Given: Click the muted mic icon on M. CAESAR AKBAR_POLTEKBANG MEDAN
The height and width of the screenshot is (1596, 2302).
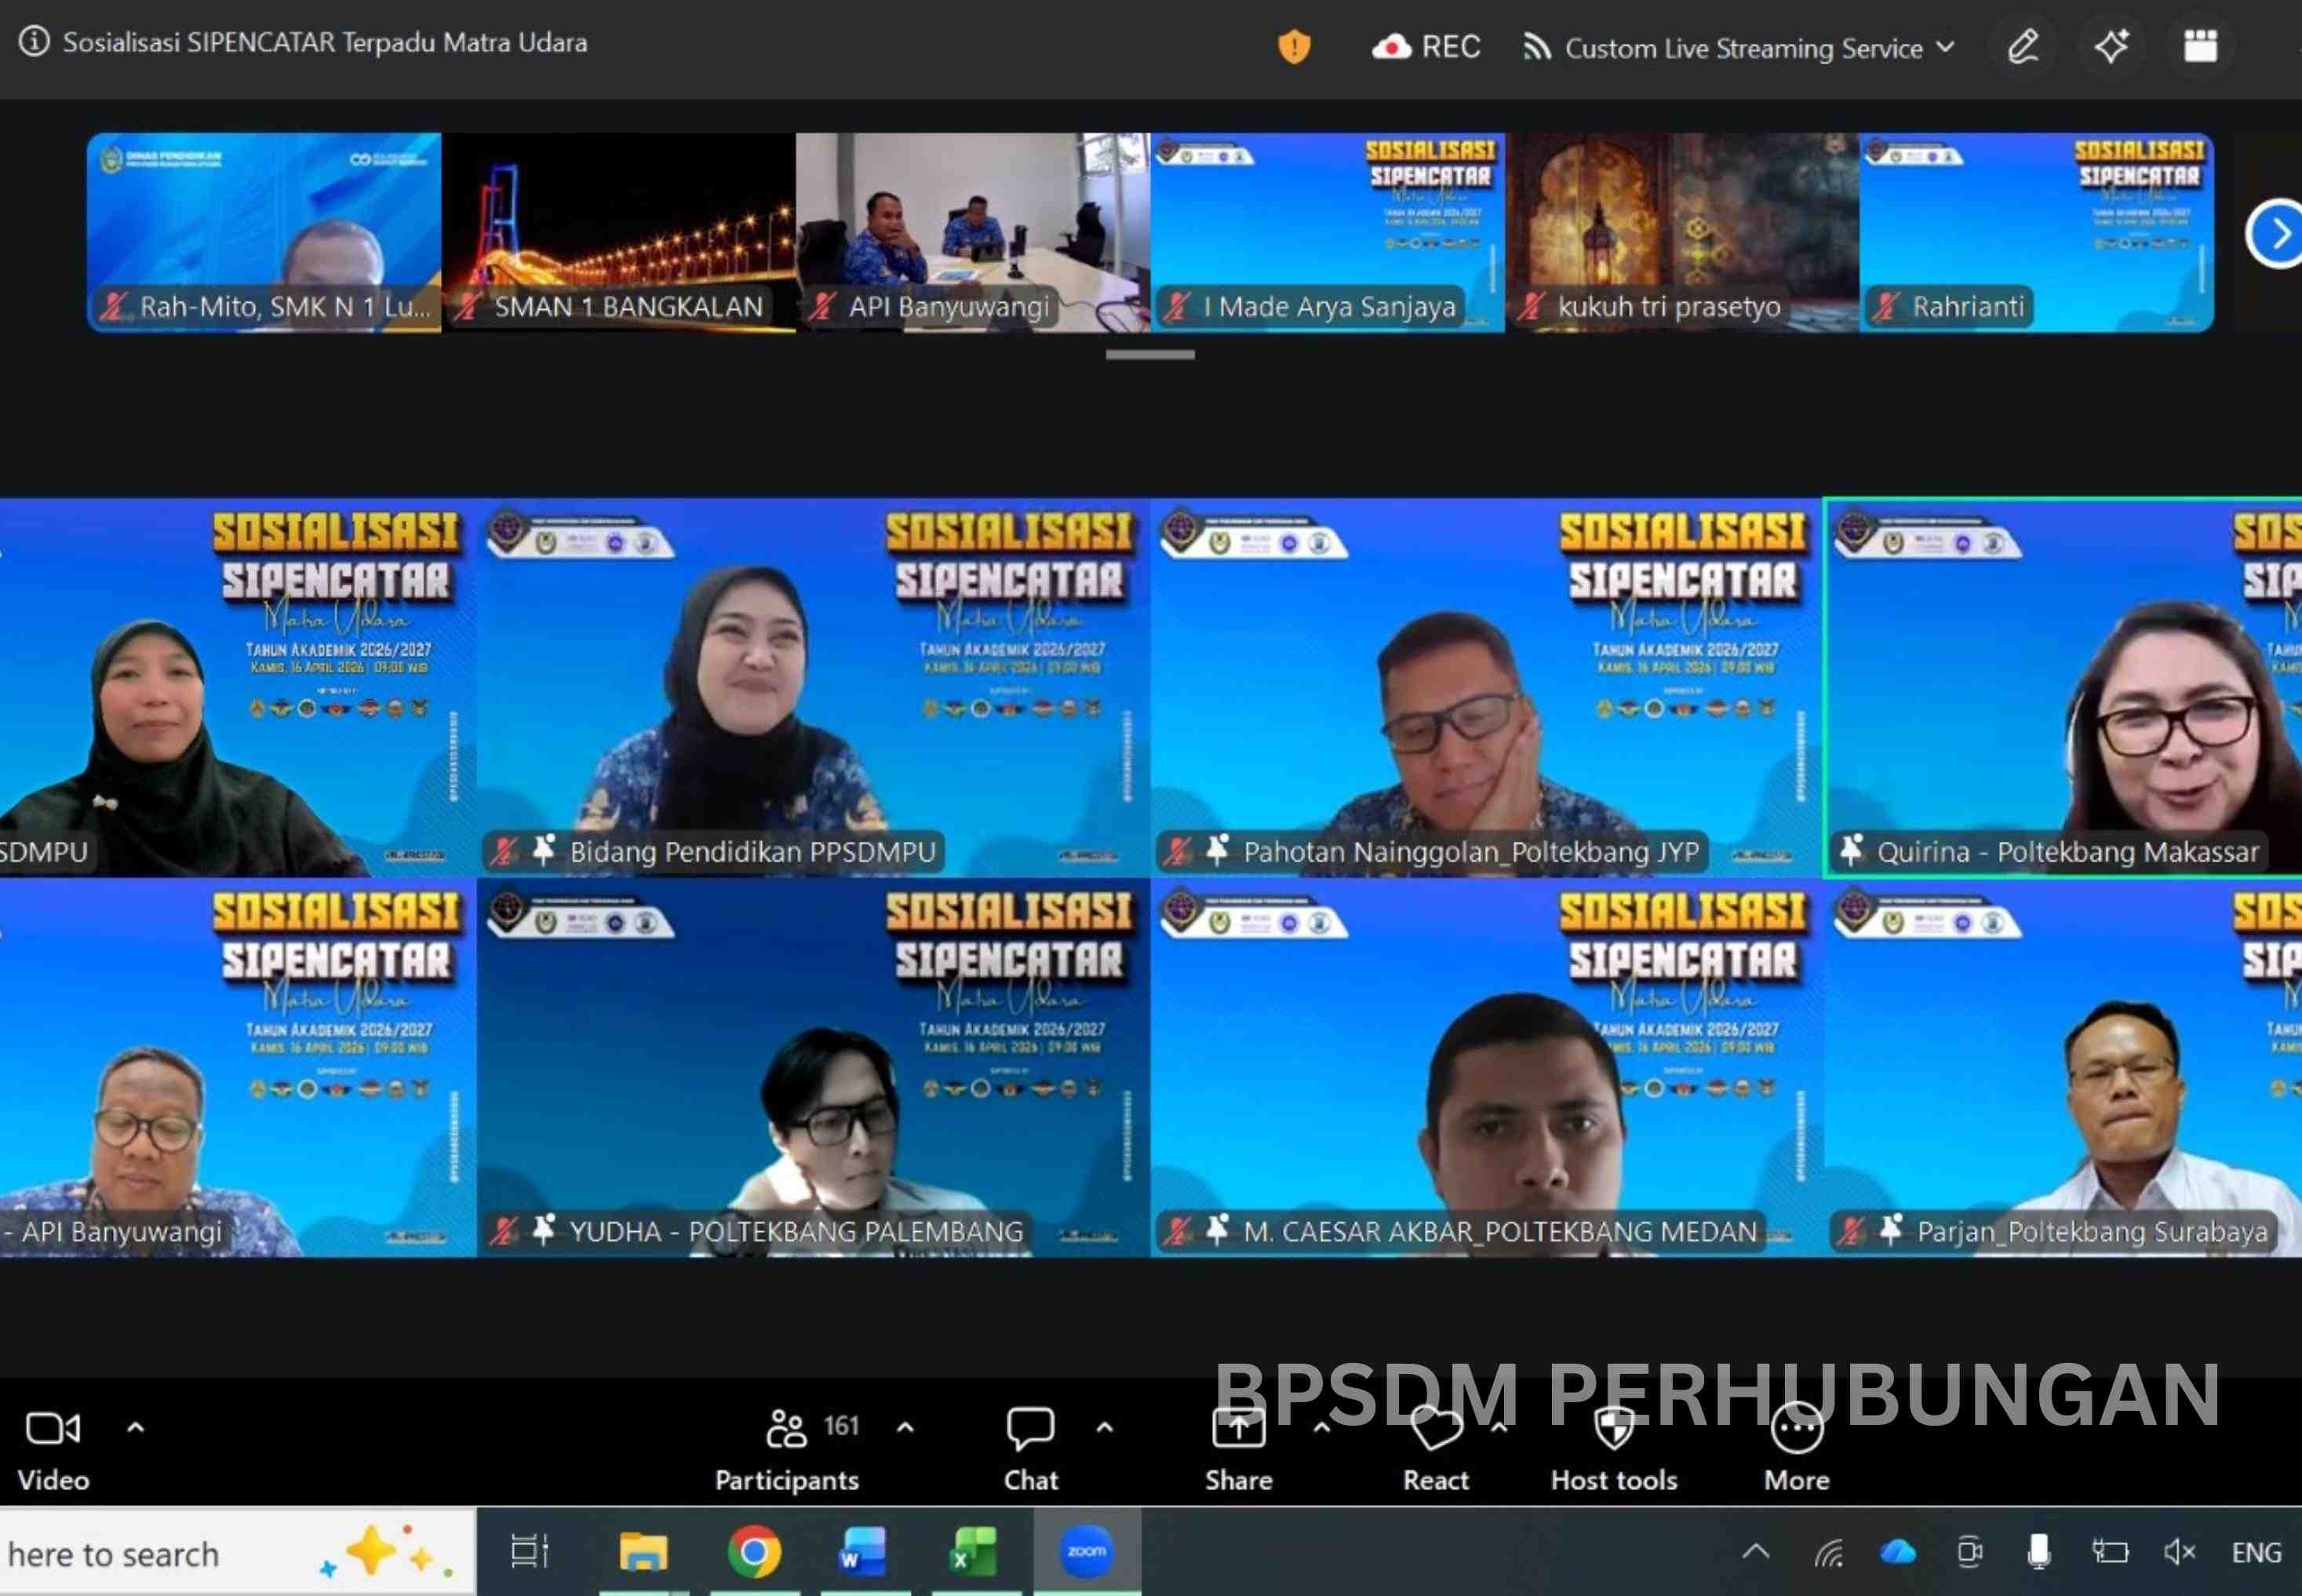Looking at the screenshot, I should [1178, 1230].
